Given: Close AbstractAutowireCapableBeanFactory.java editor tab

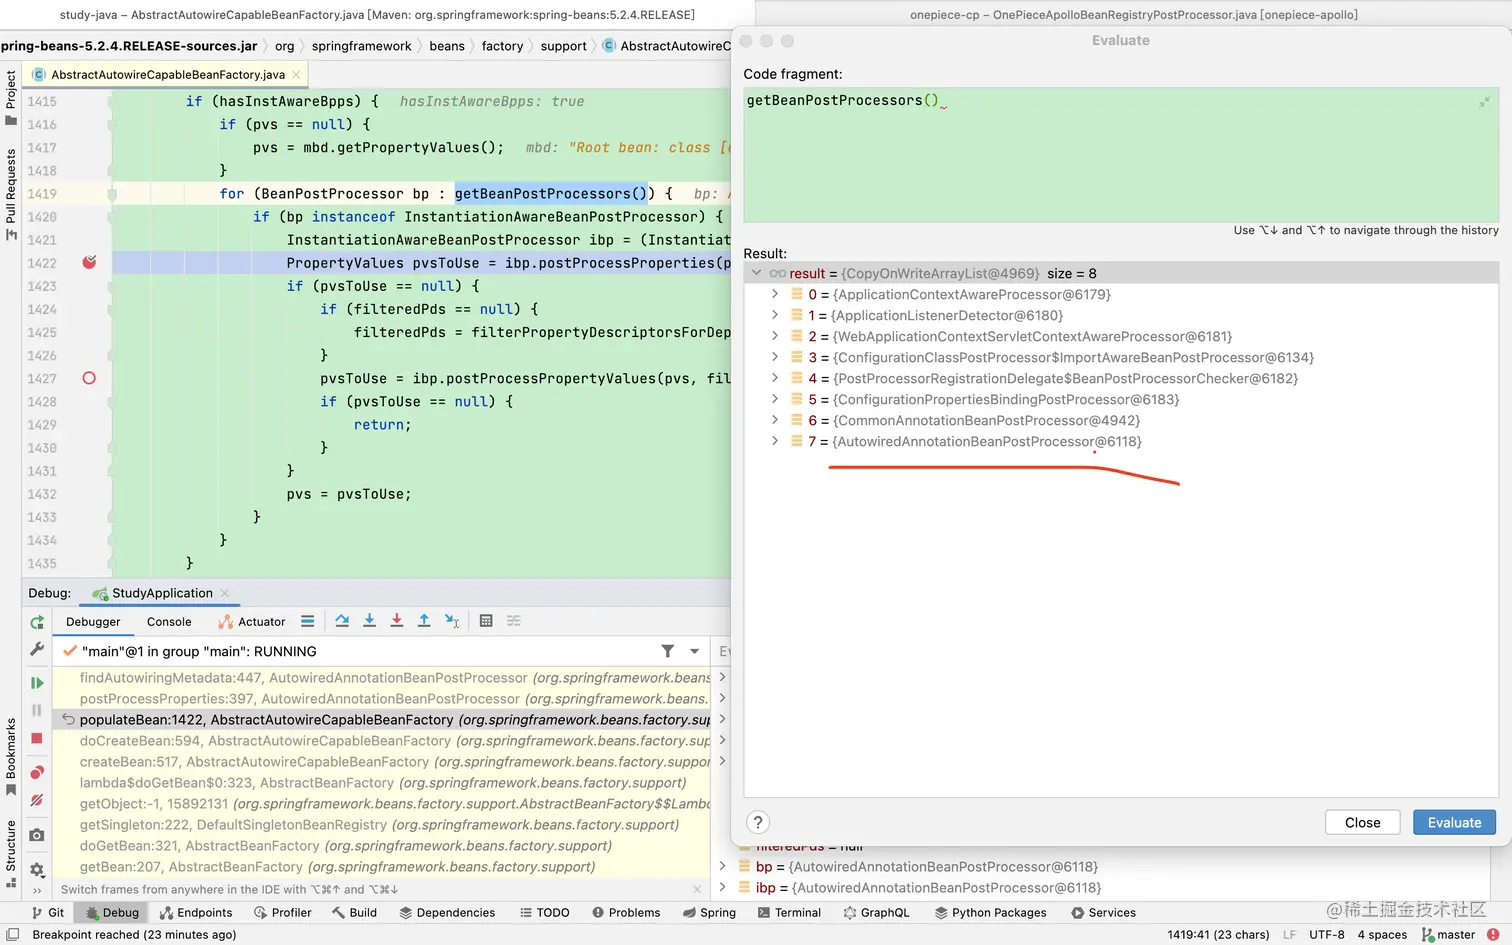Looking at the screenshot, I should pos(296,74).
